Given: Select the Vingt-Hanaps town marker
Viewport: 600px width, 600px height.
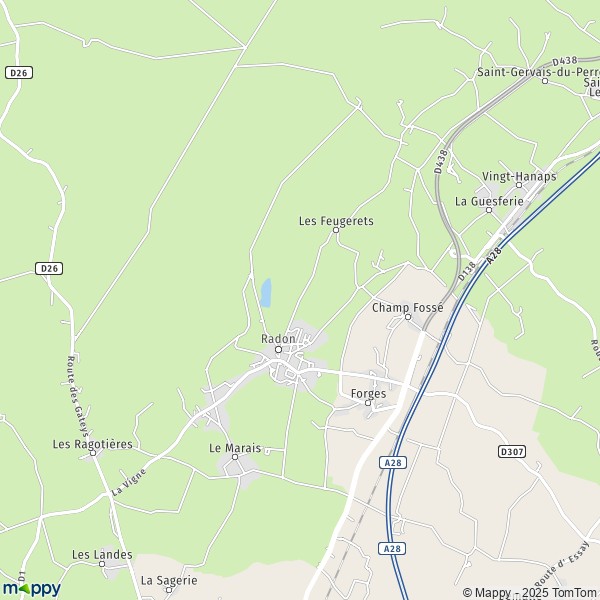Looking at the screenshot, I should pyautogui.click(x=519, y=185).
